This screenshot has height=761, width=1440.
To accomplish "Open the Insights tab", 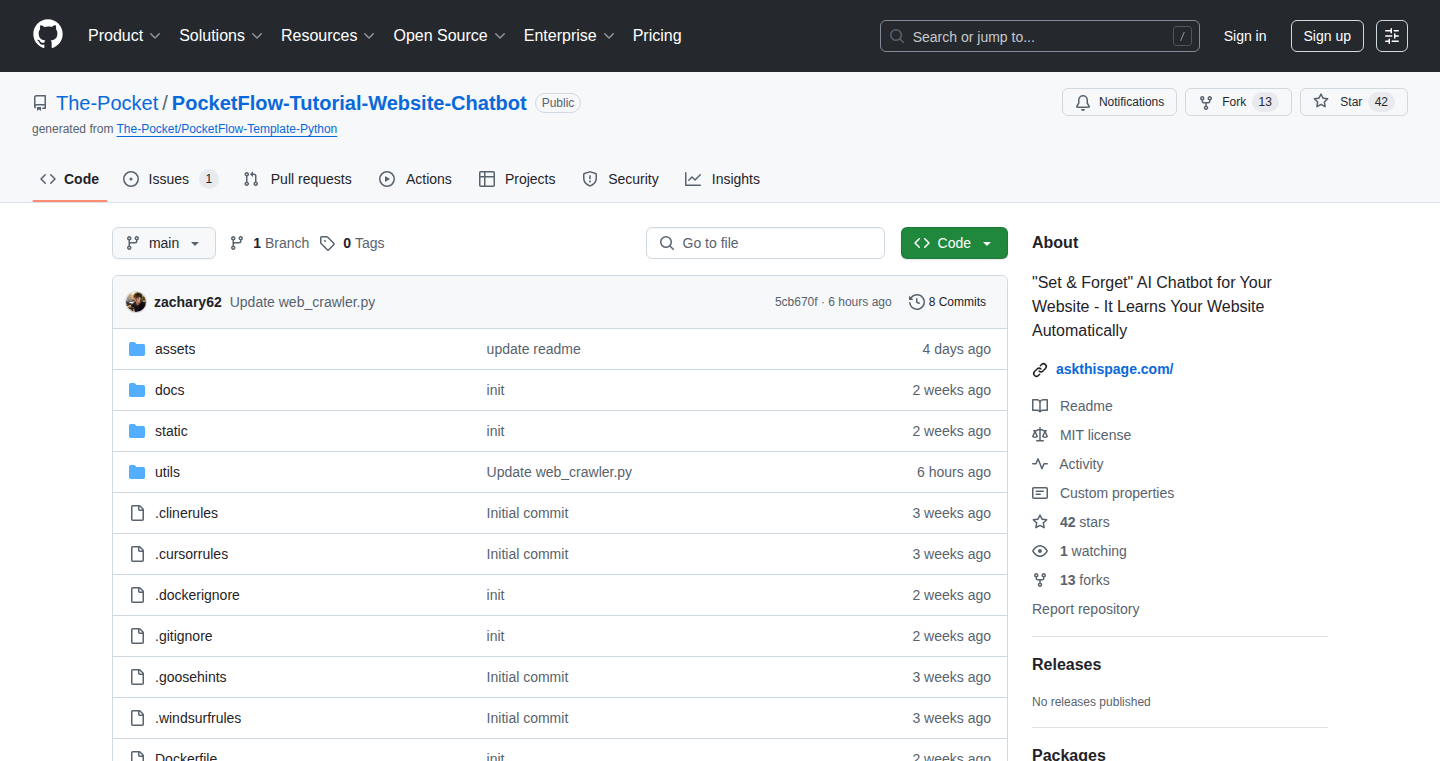I will tap(723, 179).
